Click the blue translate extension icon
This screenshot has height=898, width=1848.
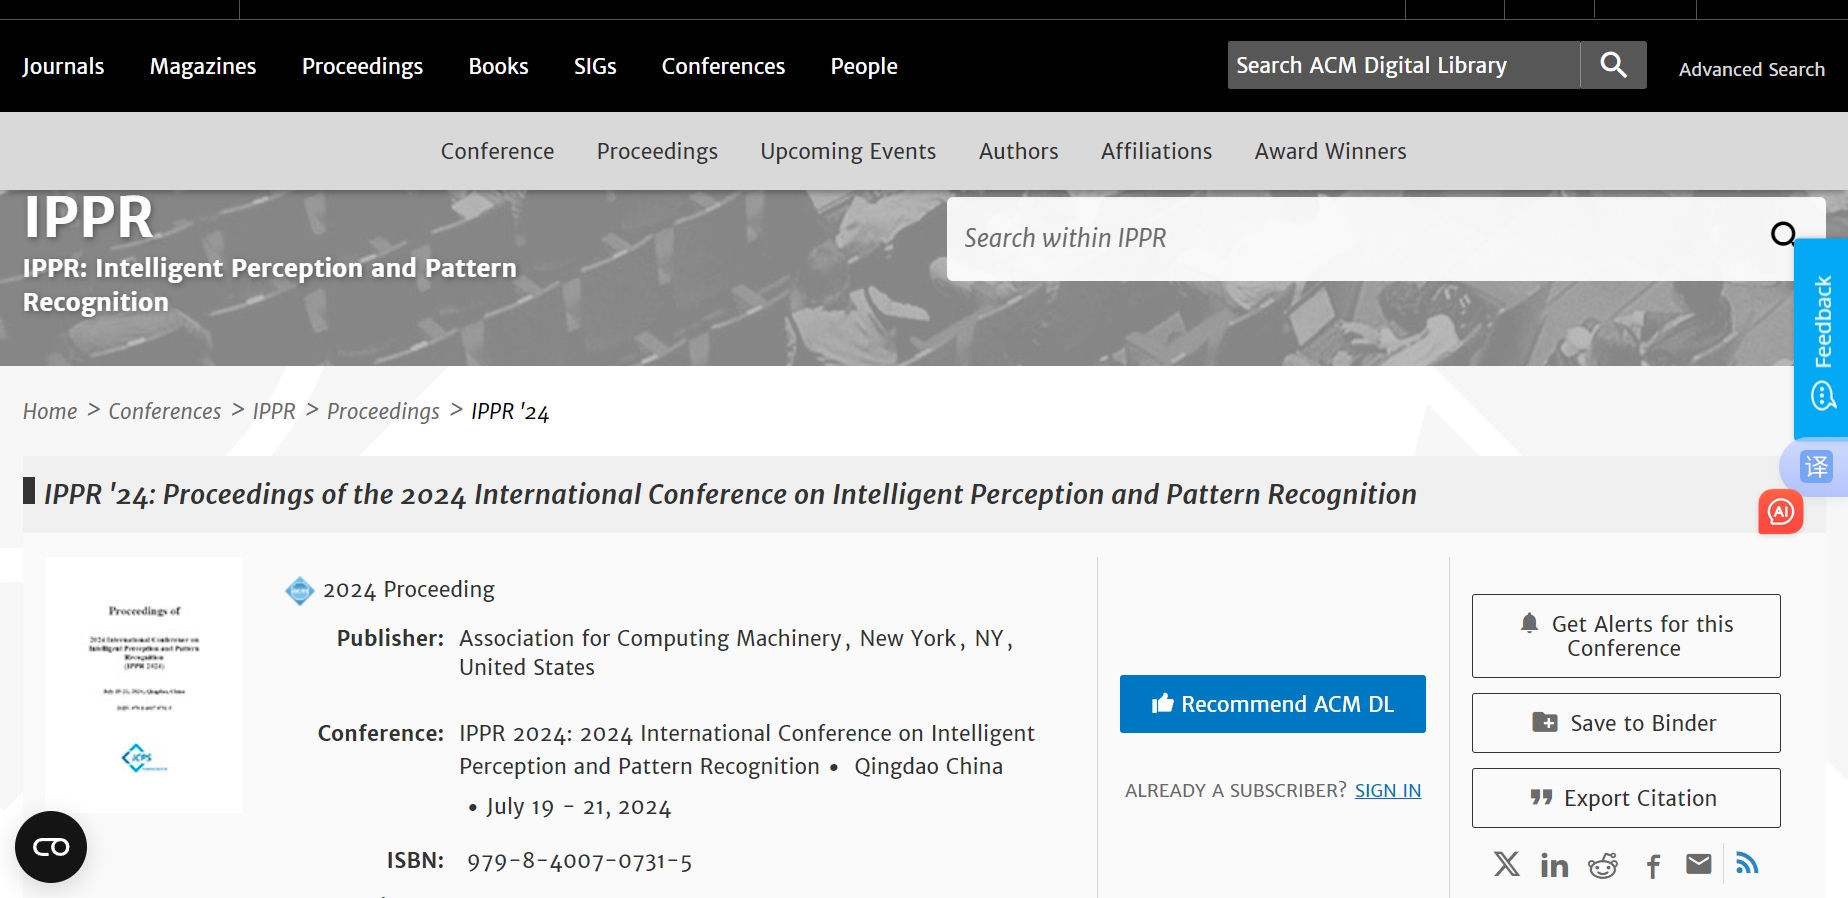(1816, 466)
